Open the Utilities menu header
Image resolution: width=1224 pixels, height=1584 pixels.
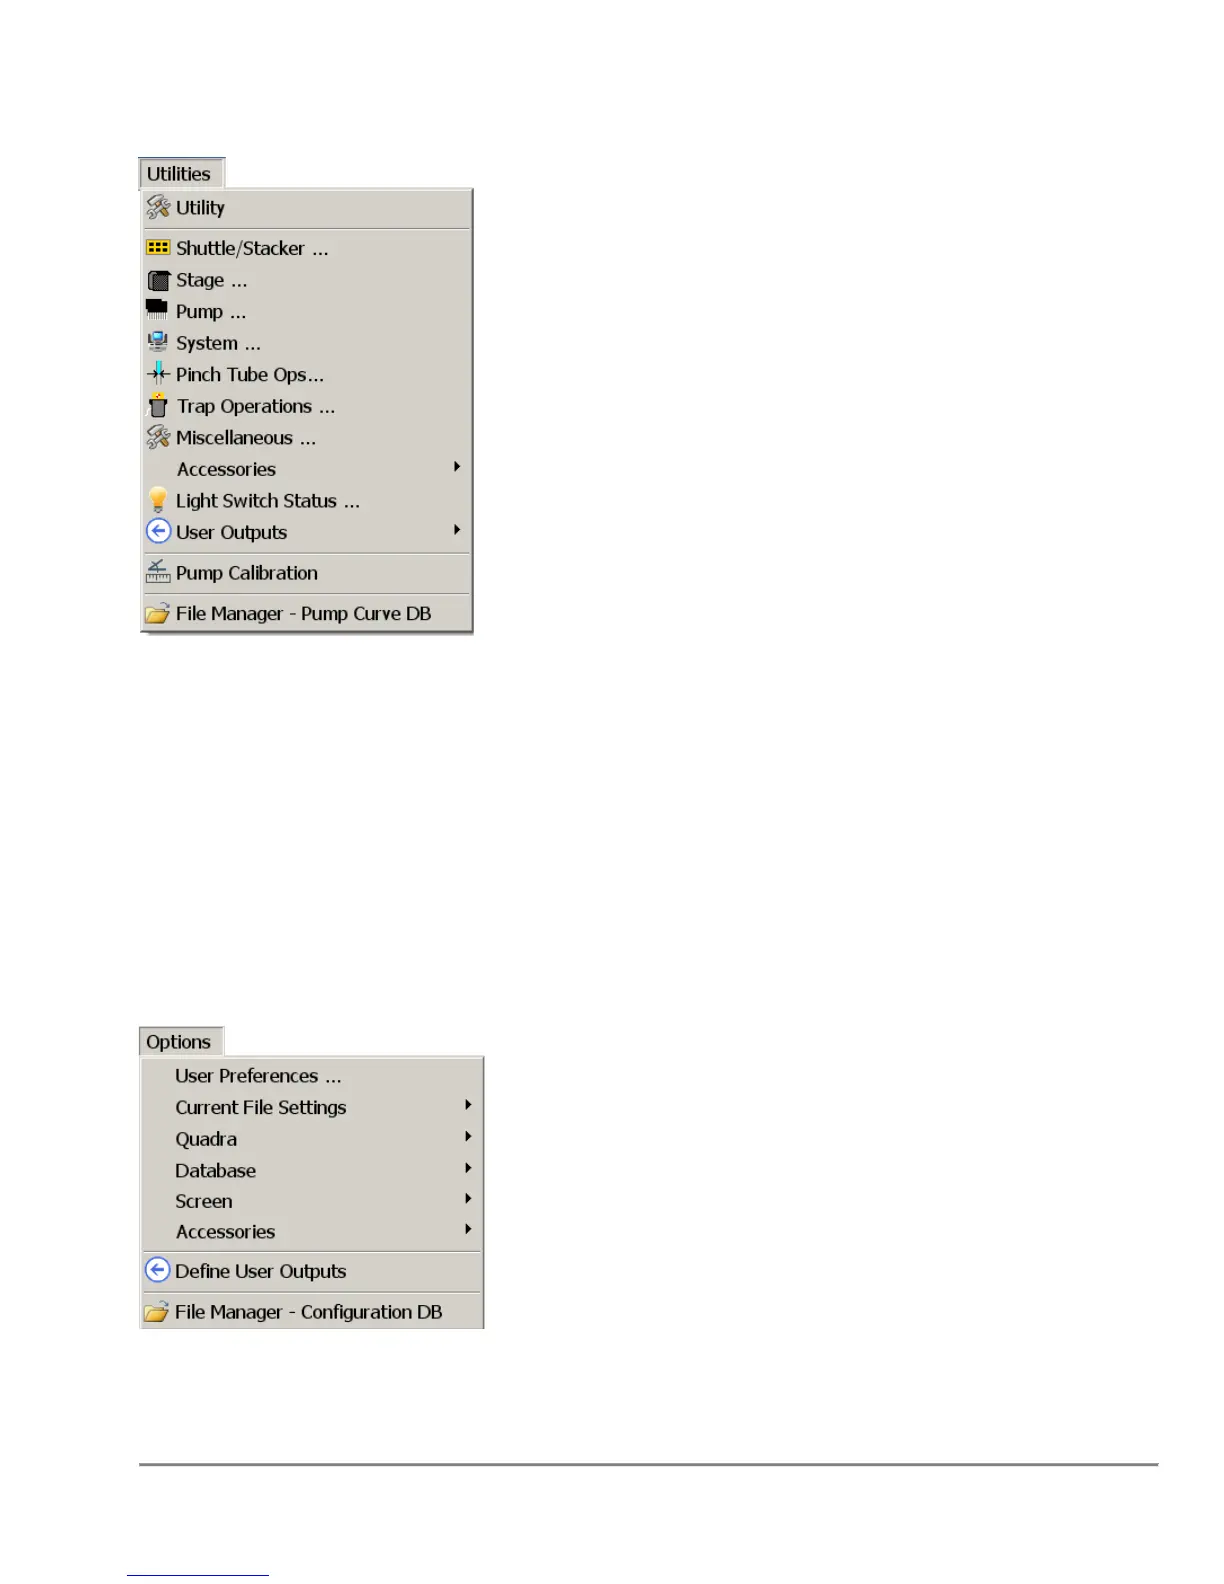[180, 173]
